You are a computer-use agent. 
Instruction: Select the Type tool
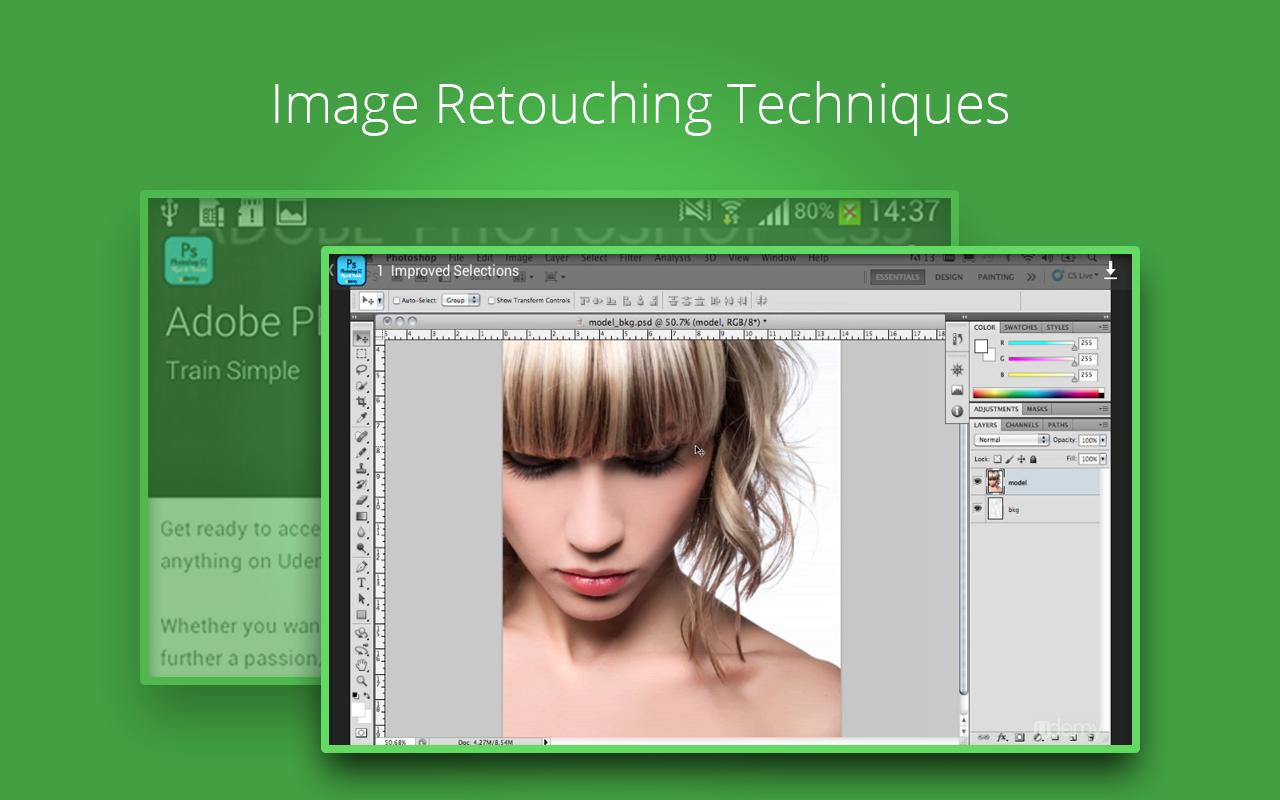[361, 583]
